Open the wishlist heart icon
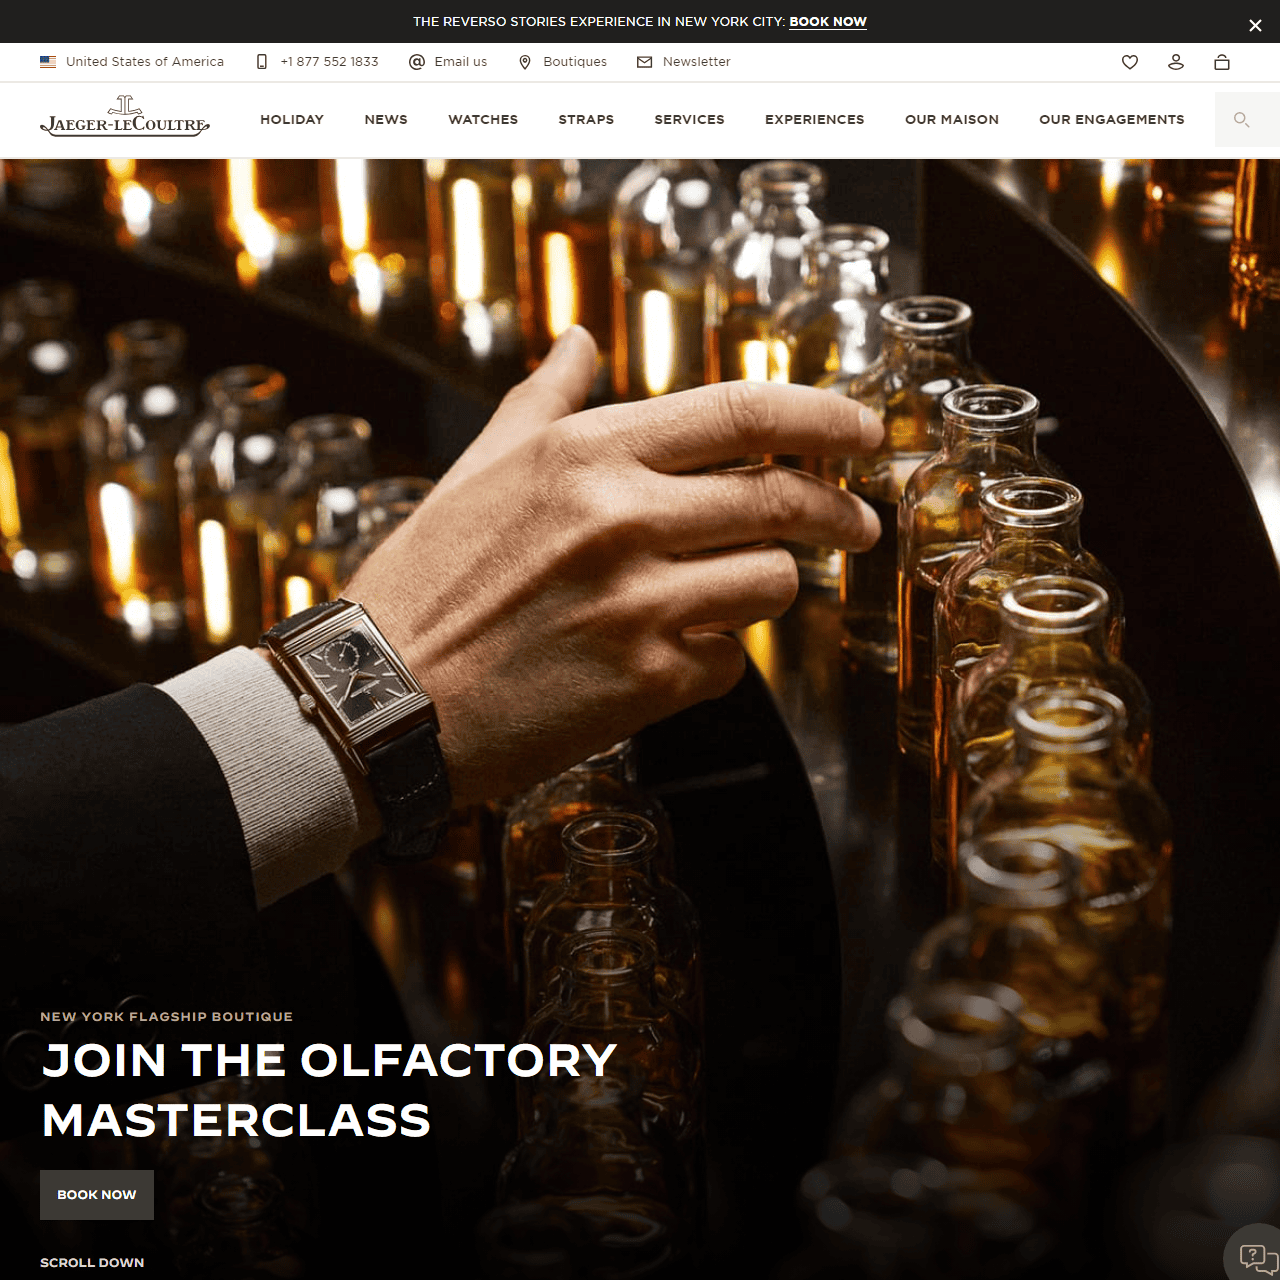The height and width of the screenshot is (1280, 1280). 1130,62
